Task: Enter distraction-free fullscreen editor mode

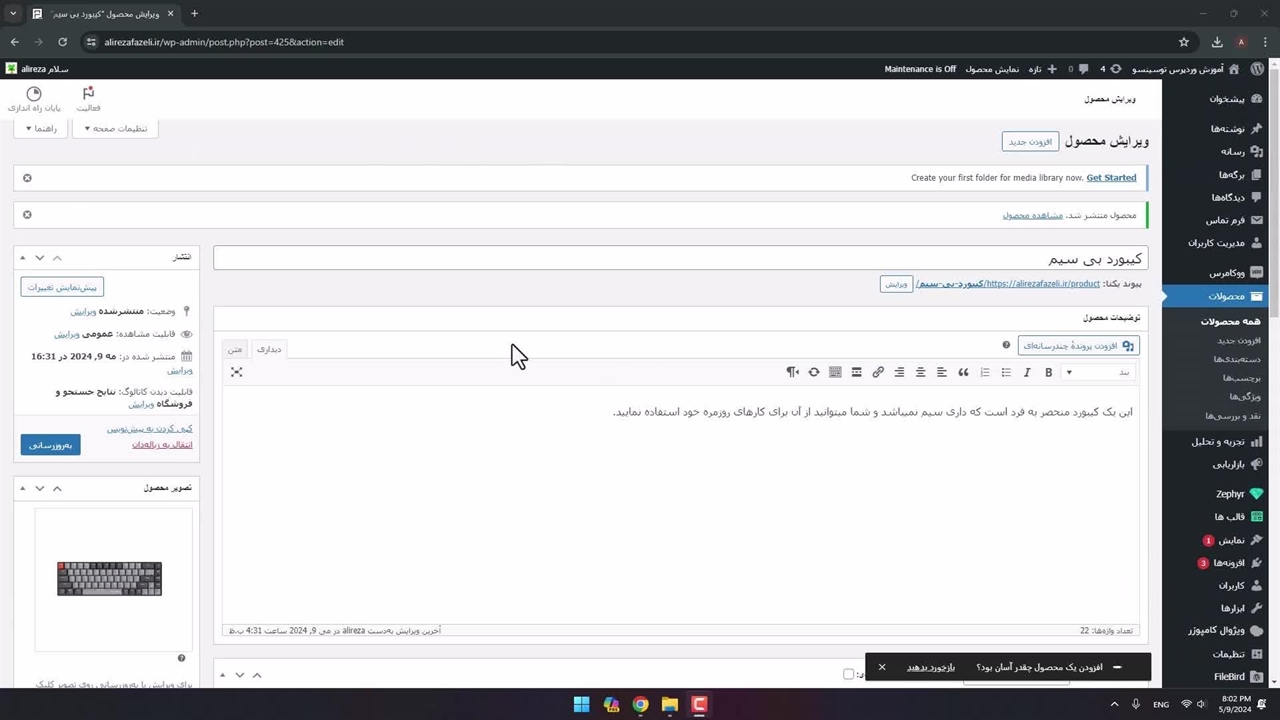Action: (x=236, y=372)
